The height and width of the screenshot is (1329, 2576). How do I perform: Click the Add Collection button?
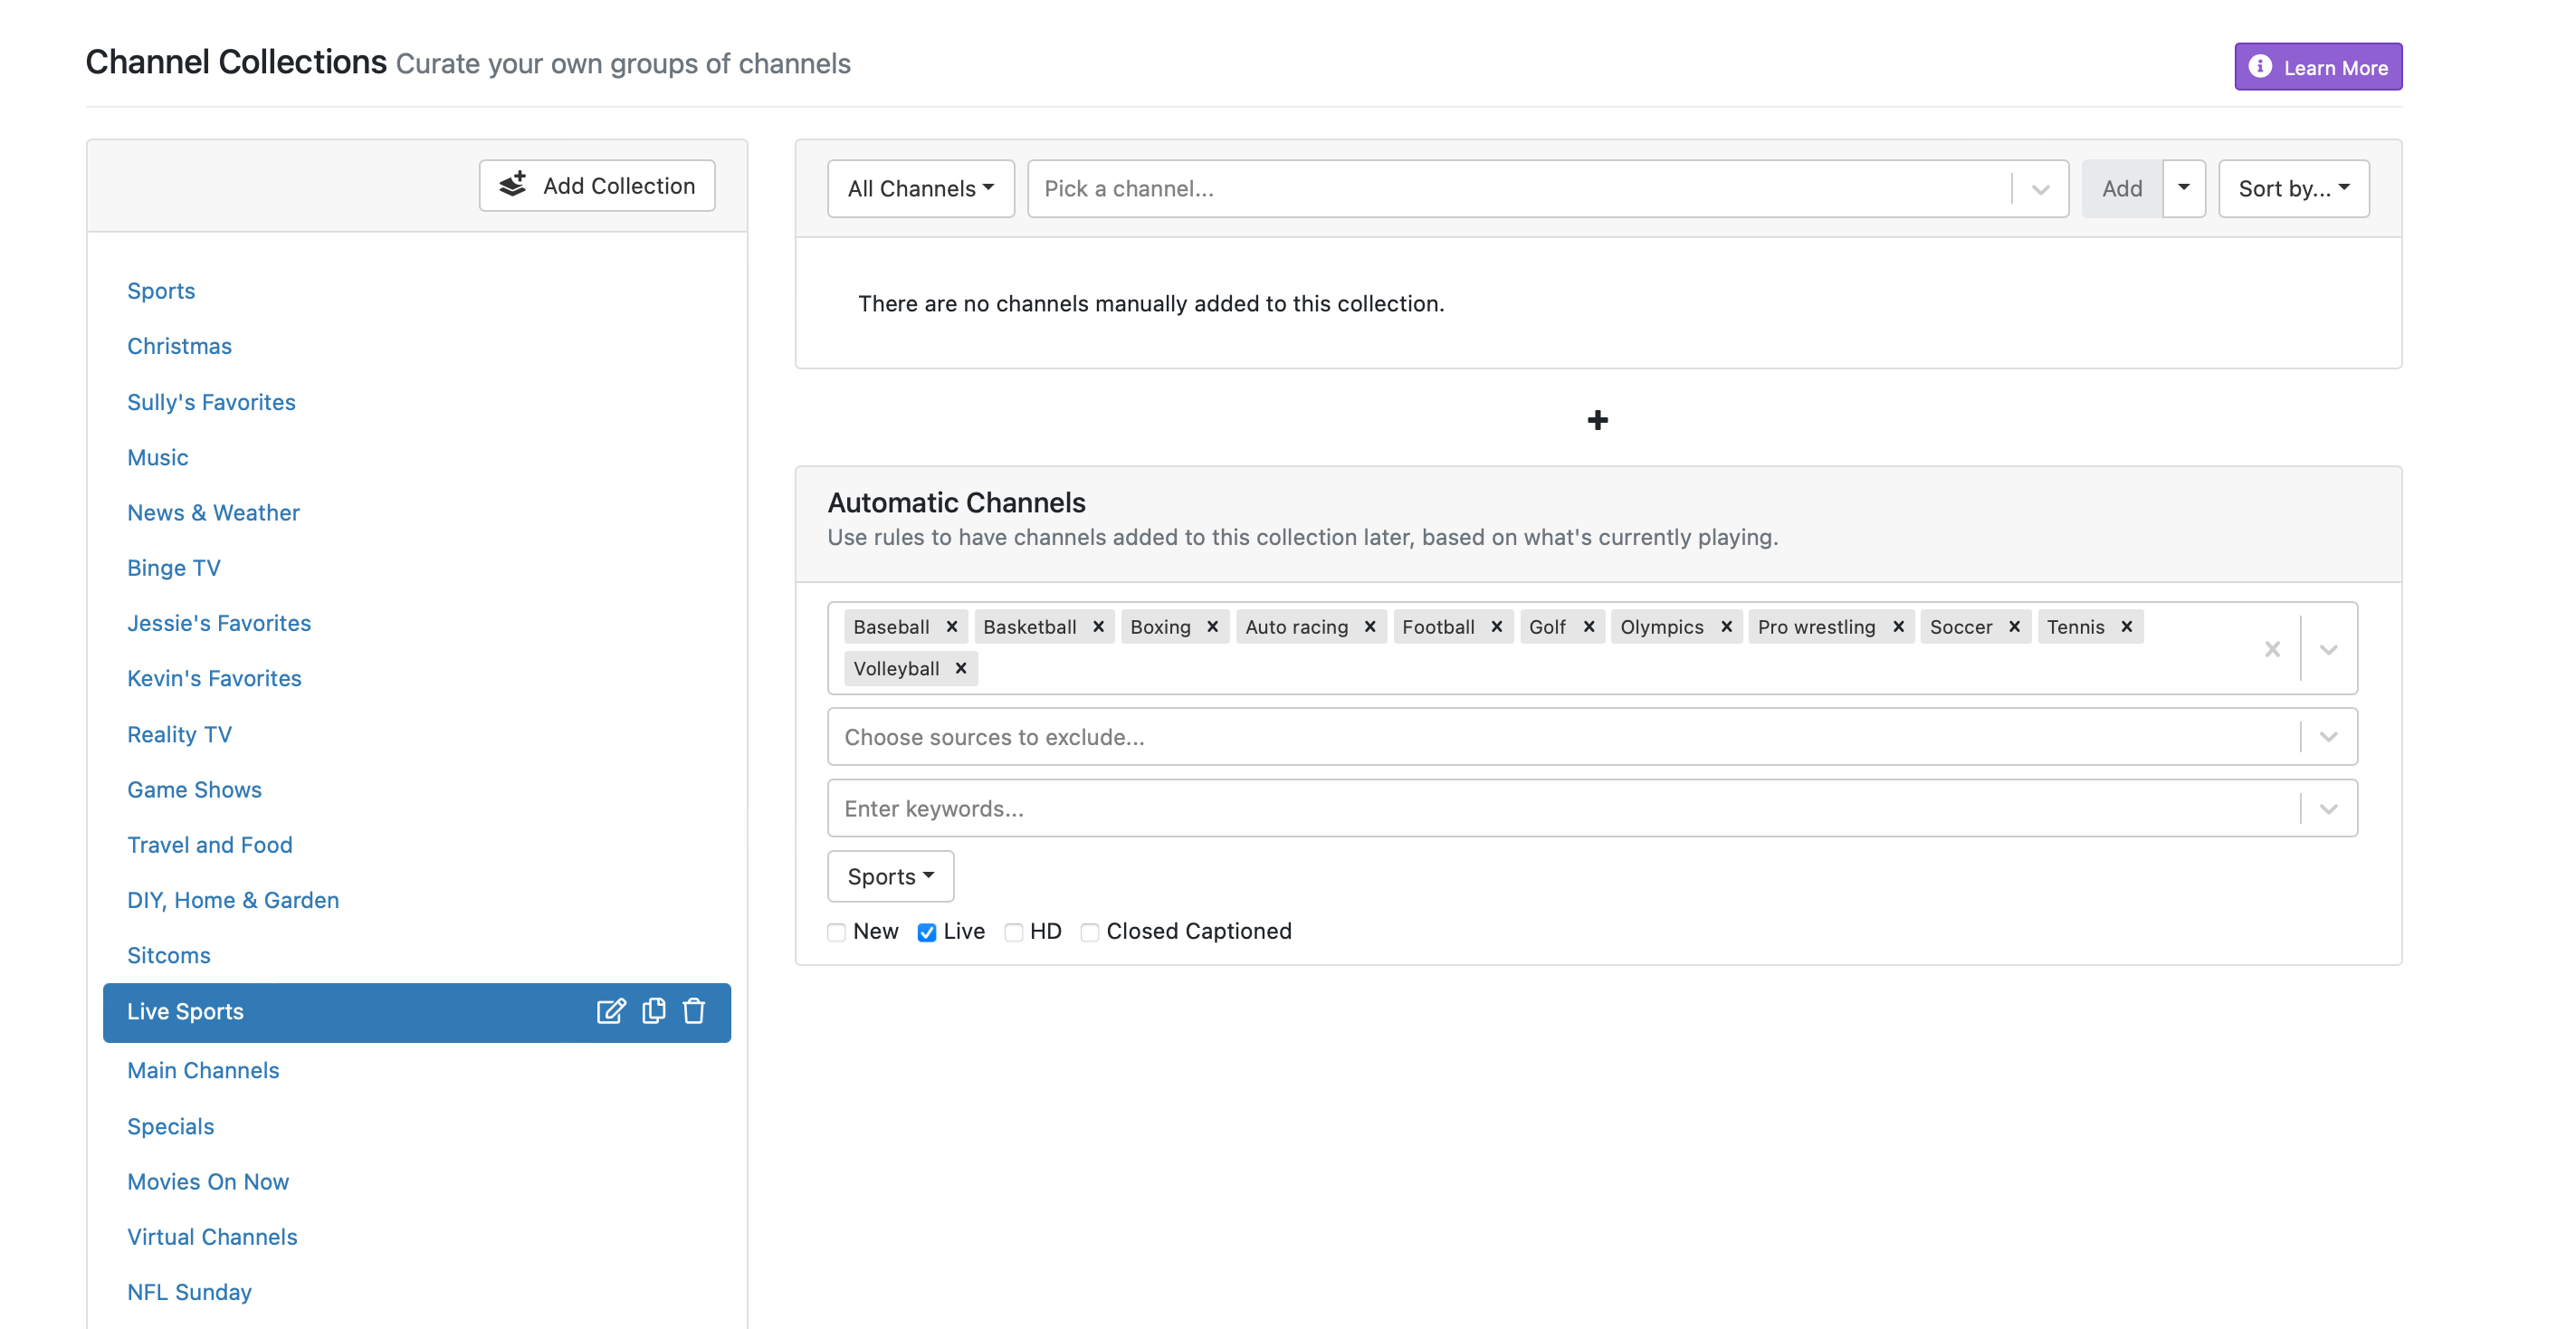[x=597, y=186]
